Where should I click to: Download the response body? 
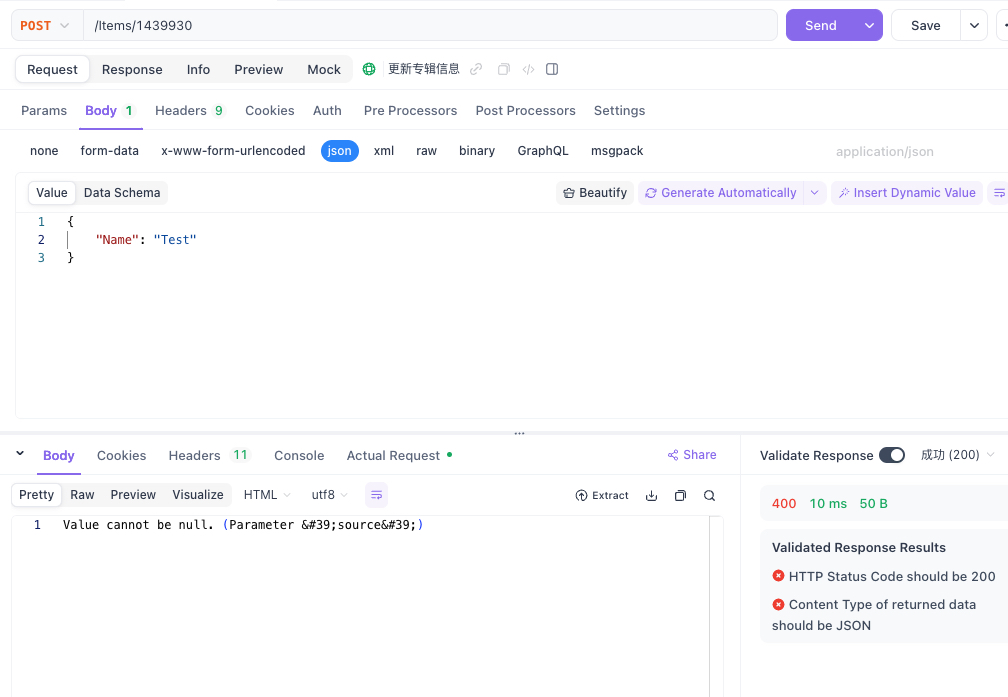(652, 495)
